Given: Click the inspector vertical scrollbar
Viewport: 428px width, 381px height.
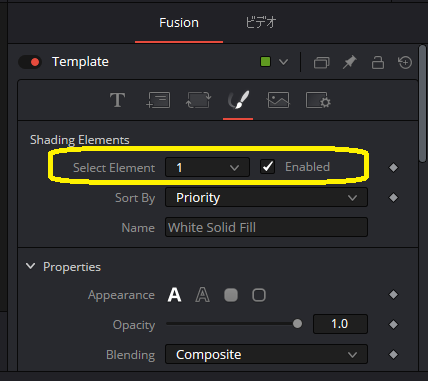Looking at the screenshot, I should (422, 104).
